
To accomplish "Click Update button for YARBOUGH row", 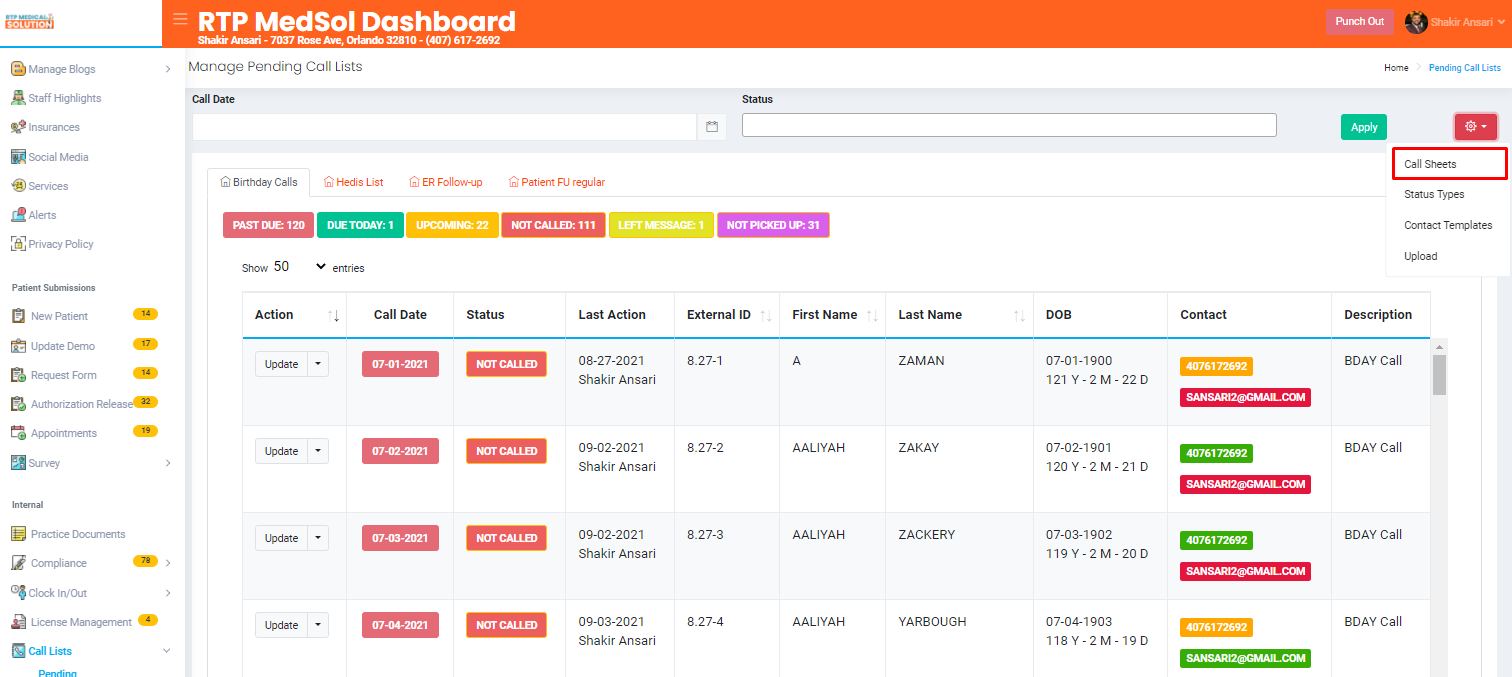I will click(x=281, y=625).
